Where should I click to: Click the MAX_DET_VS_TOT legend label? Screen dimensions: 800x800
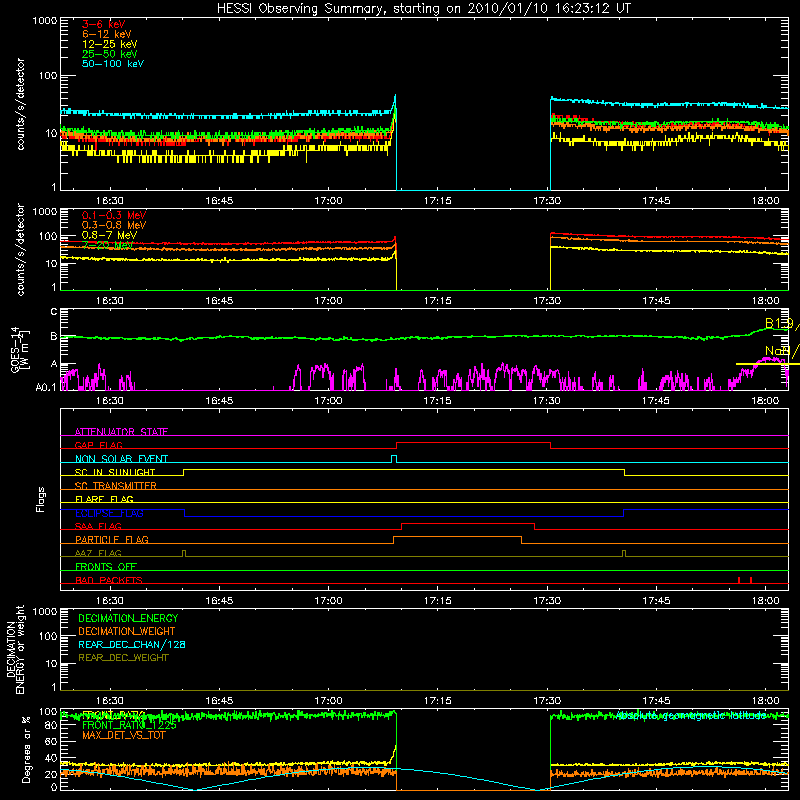click(x=123, y=735)
